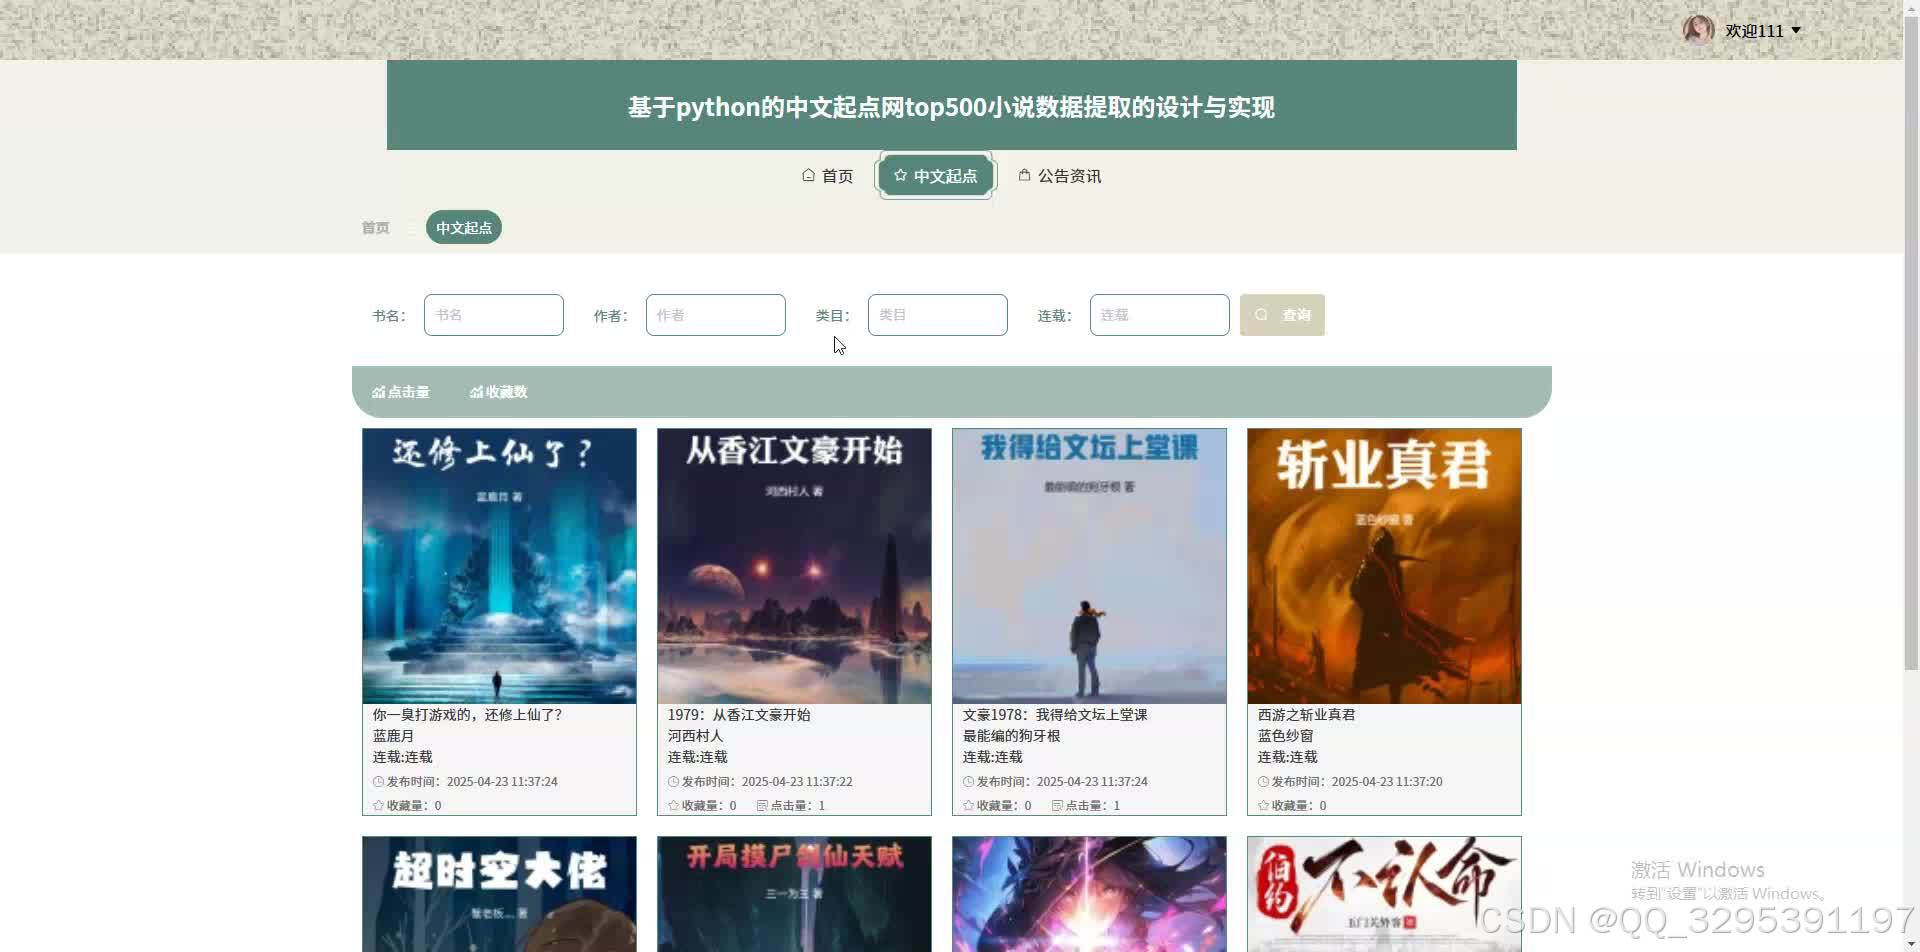
Task: Open the 欢迎111 user dropdown
Action: point(1756,30)
